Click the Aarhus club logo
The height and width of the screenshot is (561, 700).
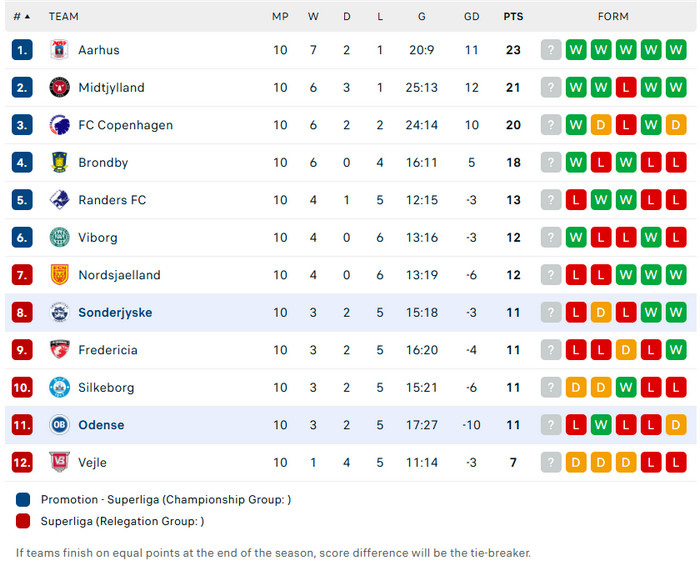tap(60, 50)
